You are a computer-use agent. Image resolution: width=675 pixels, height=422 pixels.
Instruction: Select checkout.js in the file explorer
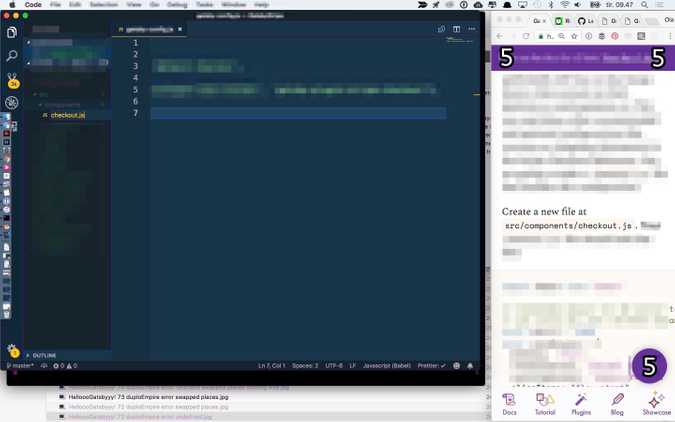(68, 115)
